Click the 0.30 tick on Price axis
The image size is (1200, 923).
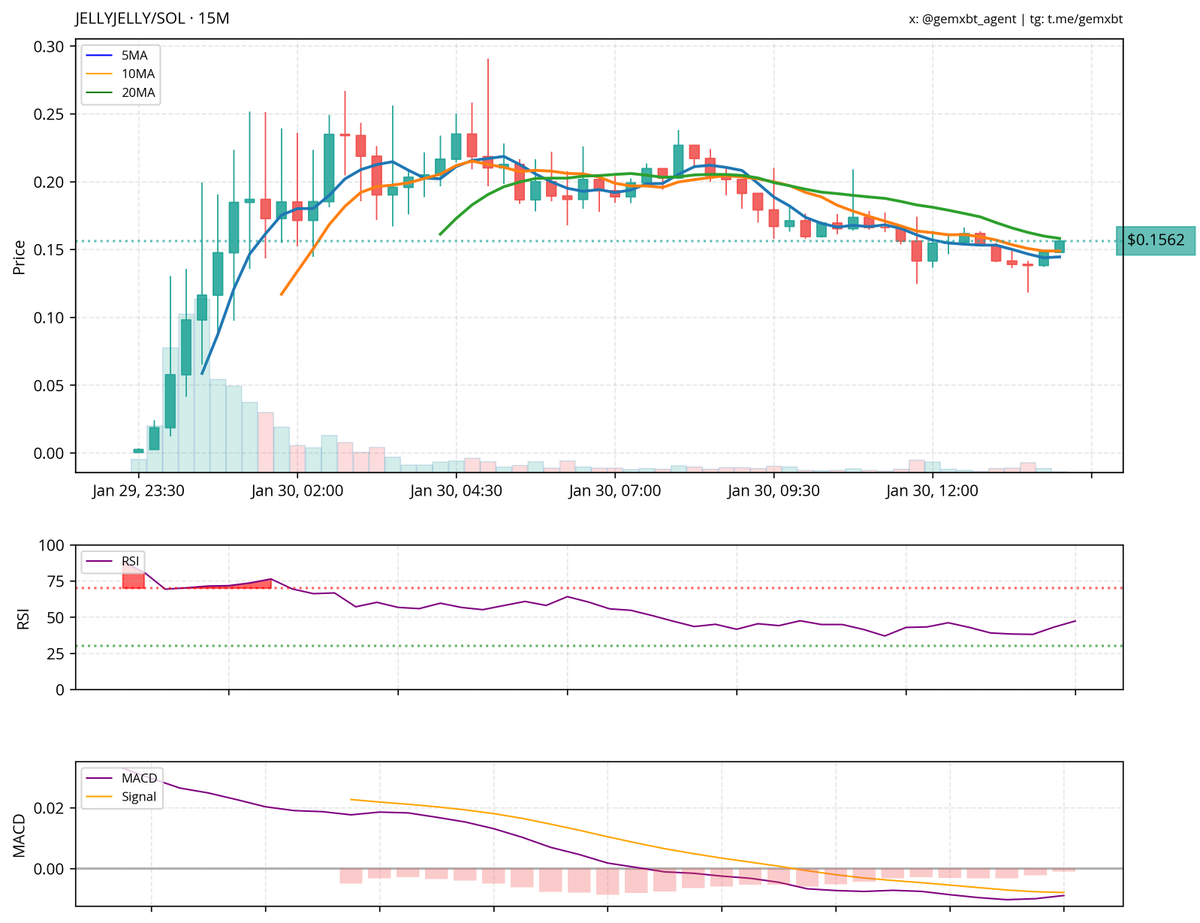click(49, 47)
